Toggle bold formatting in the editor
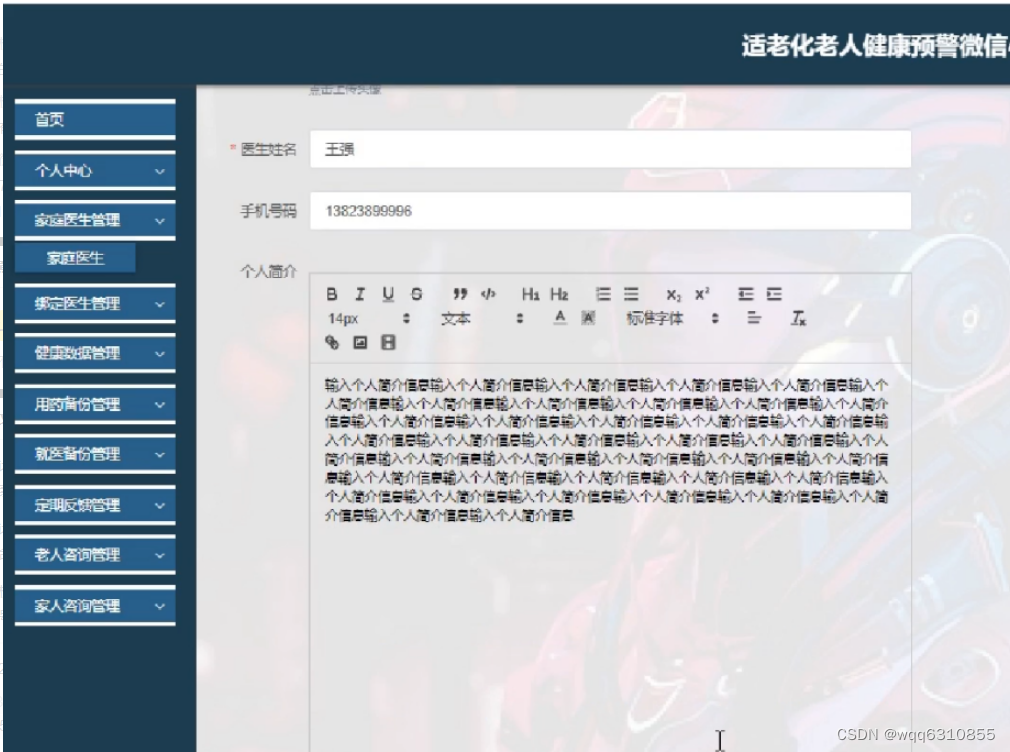This screenshot has width=1010, height=752. coord(332,294)
